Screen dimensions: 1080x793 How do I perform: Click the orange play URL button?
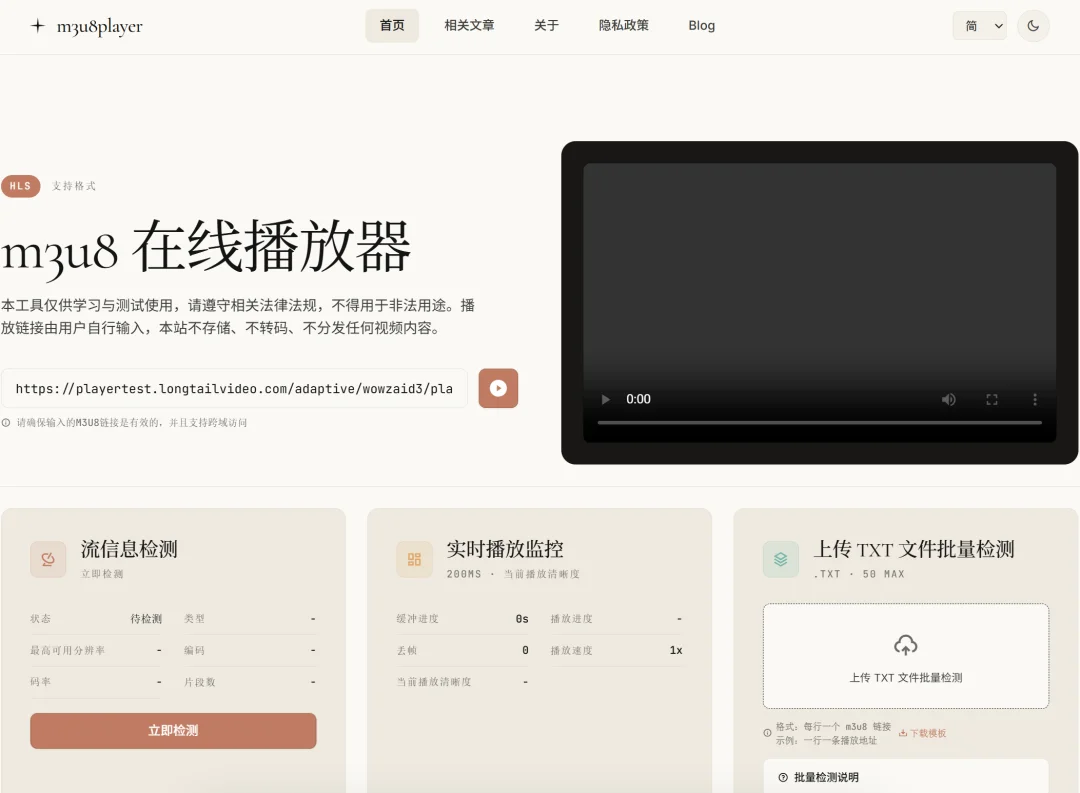point(498,389)
